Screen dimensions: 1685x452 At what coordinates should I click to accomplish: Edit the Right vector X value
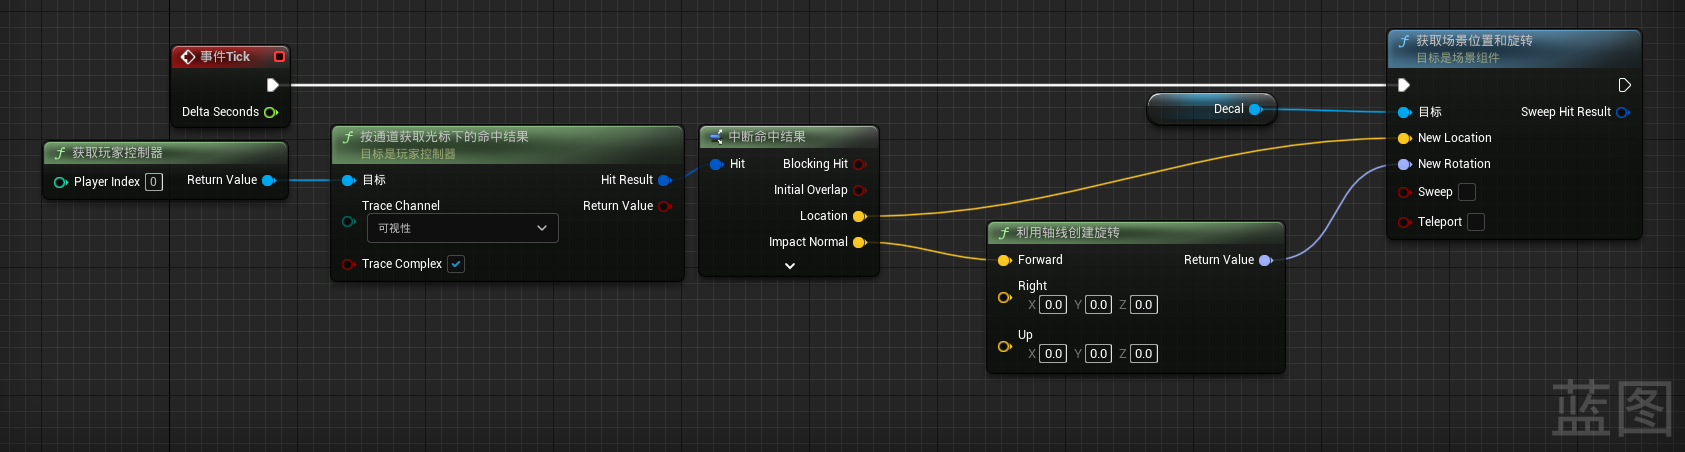click(x=1053, y=305)
